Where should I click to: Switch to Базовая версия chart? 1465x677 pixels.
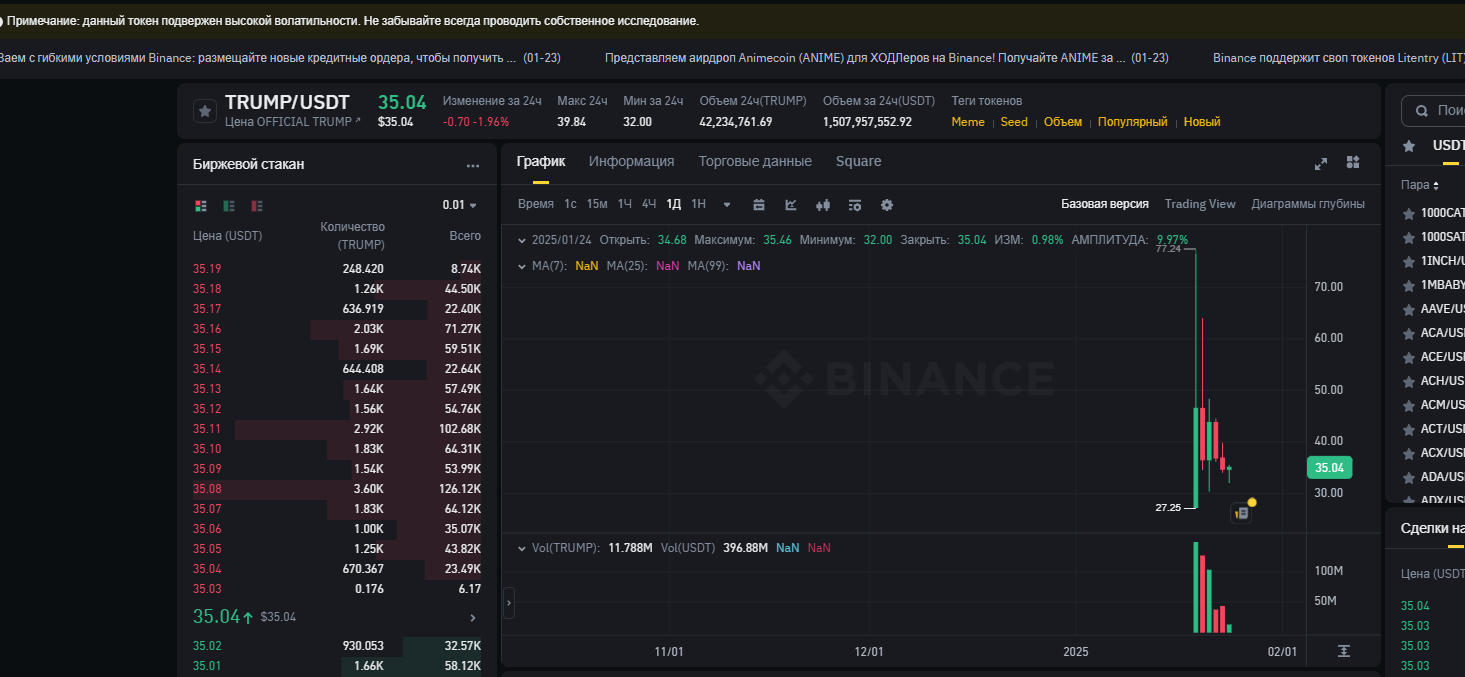click(x=1105, y=204)
